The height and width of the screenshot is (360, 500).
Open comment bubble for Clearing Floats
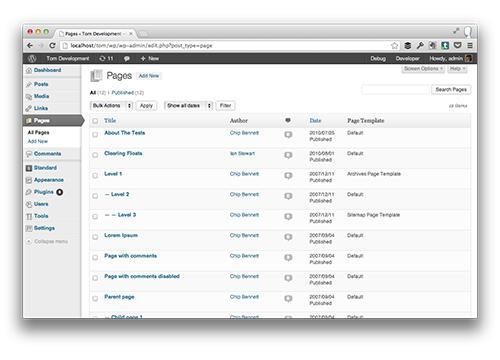(x=288, y=155)
